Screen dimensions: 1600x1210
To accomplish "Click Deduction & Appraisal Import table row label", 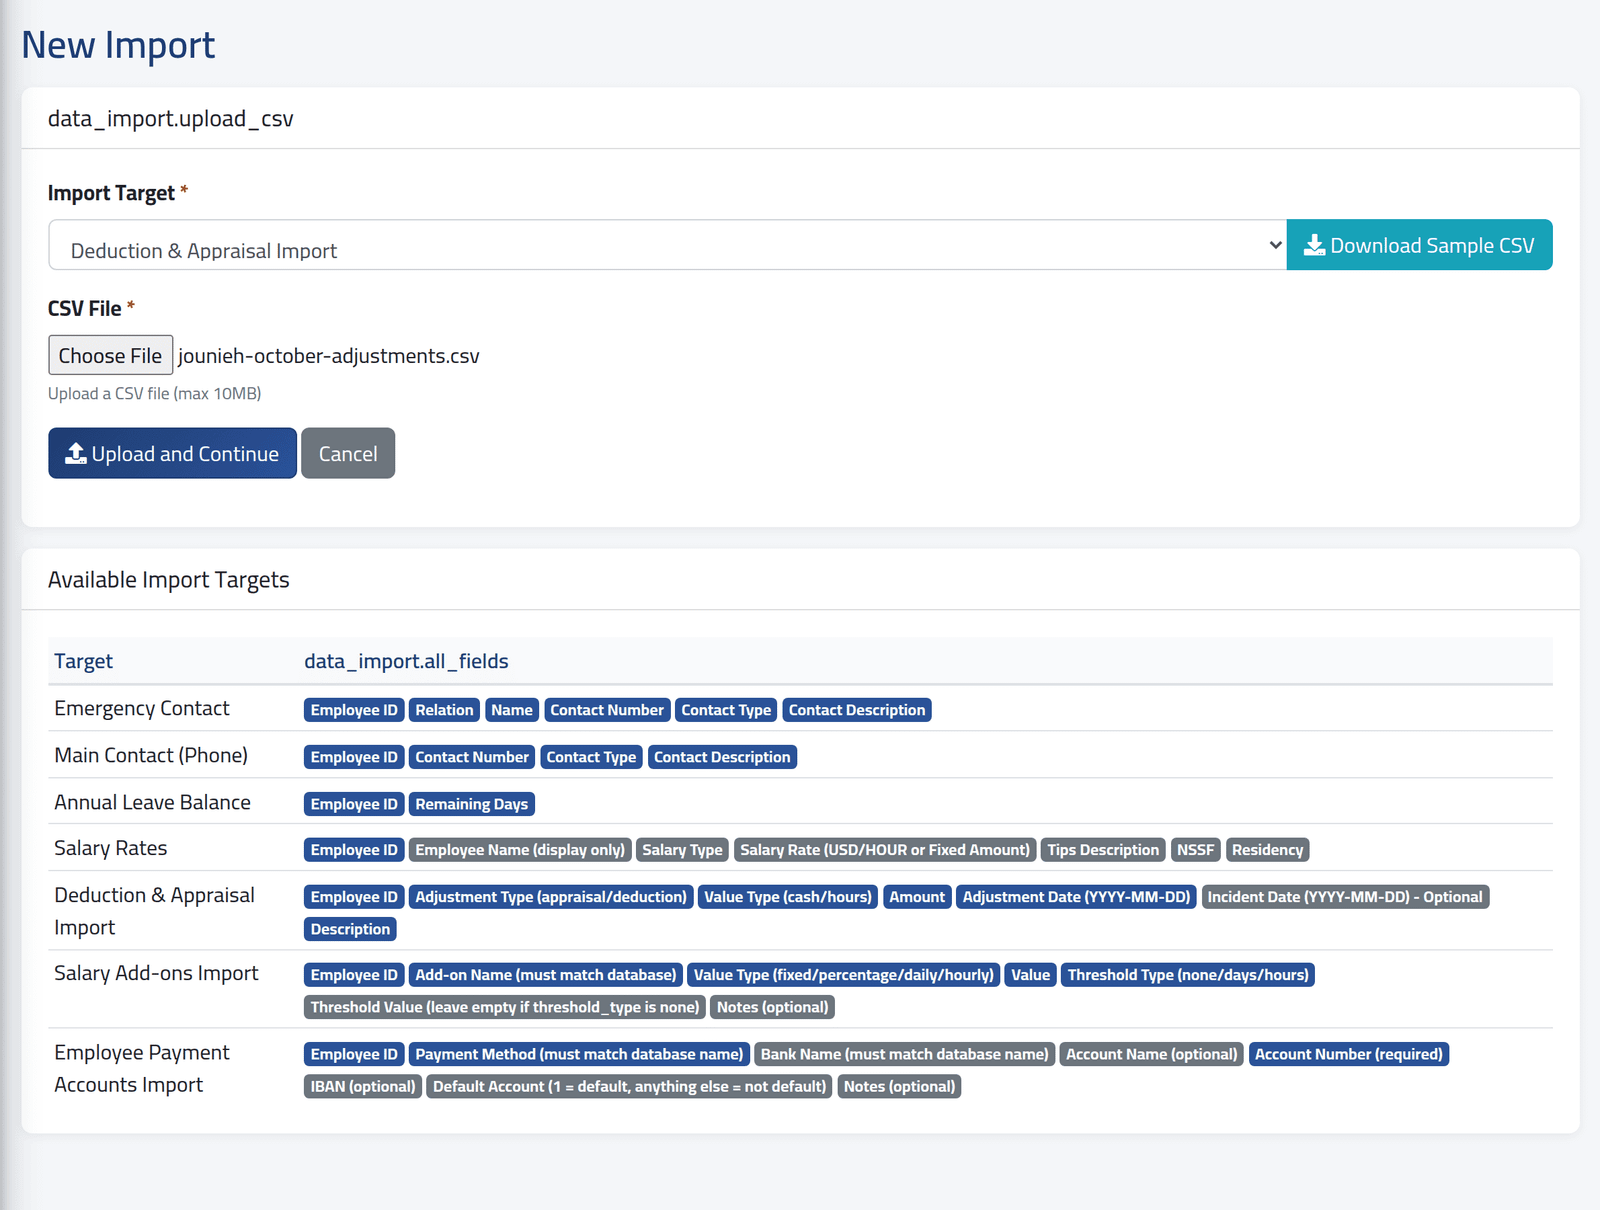I will (x=154, y=911).
